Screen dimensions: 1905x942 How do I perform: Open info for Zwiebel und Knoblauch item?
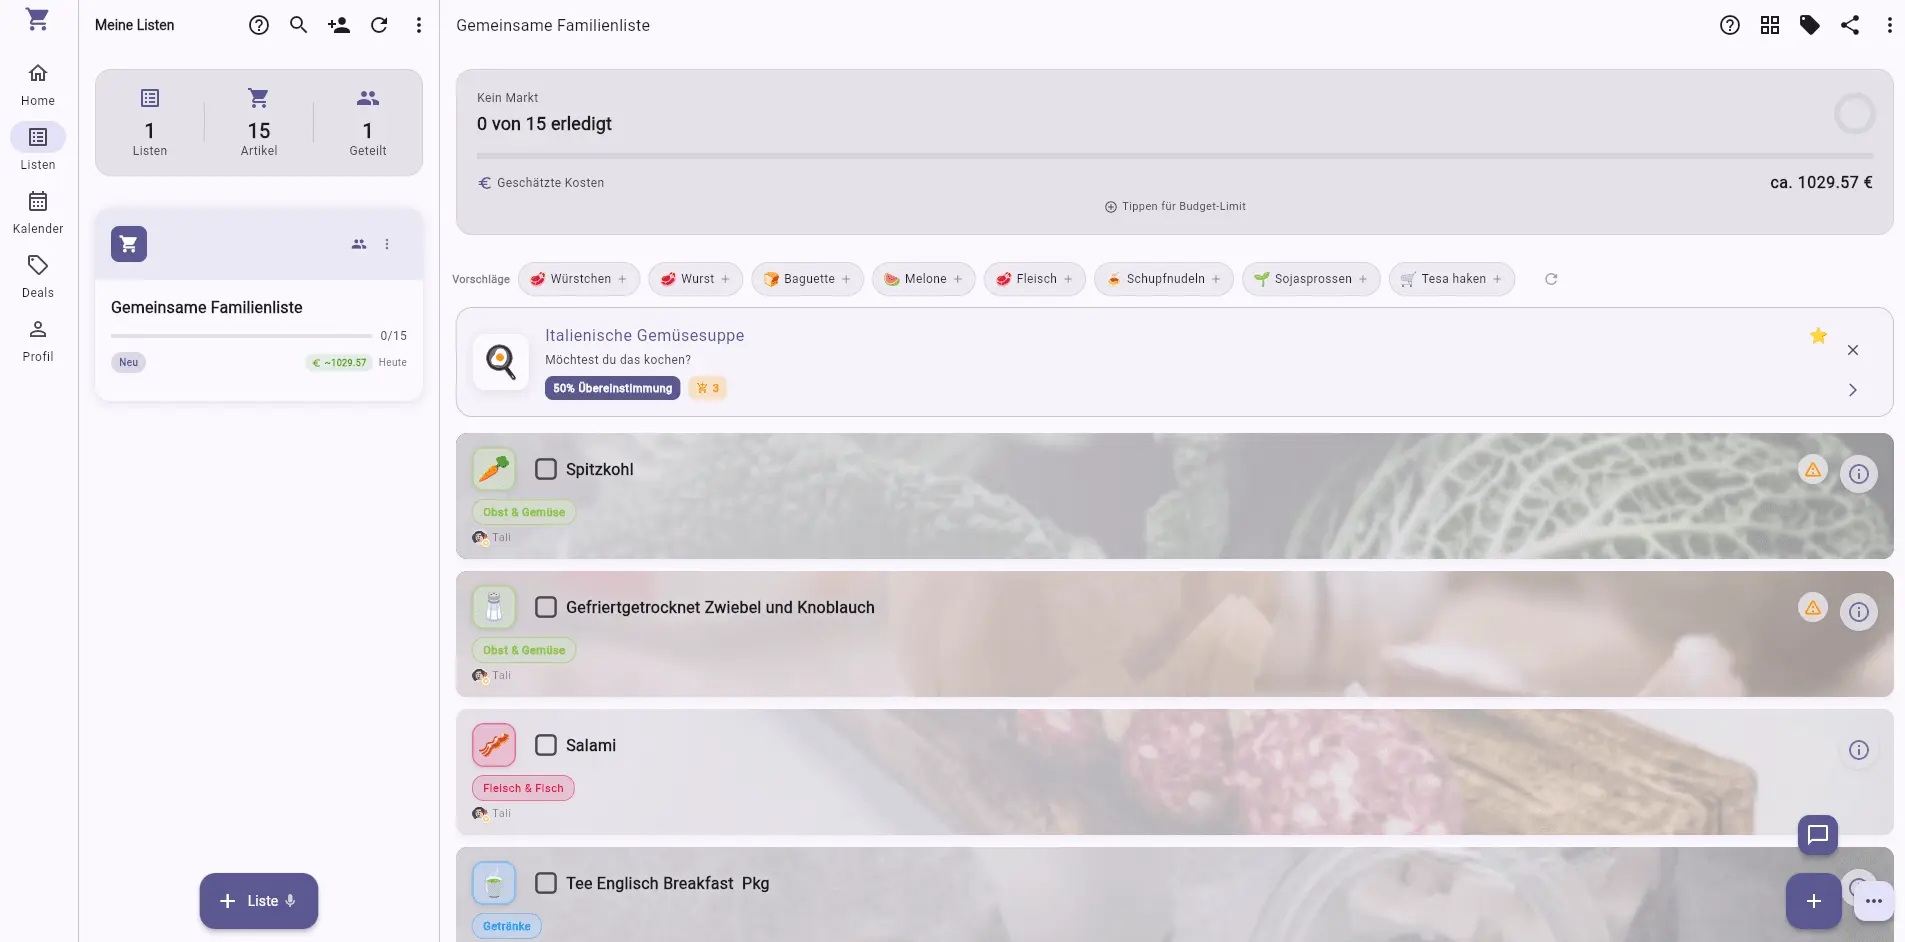[1859, 612]
